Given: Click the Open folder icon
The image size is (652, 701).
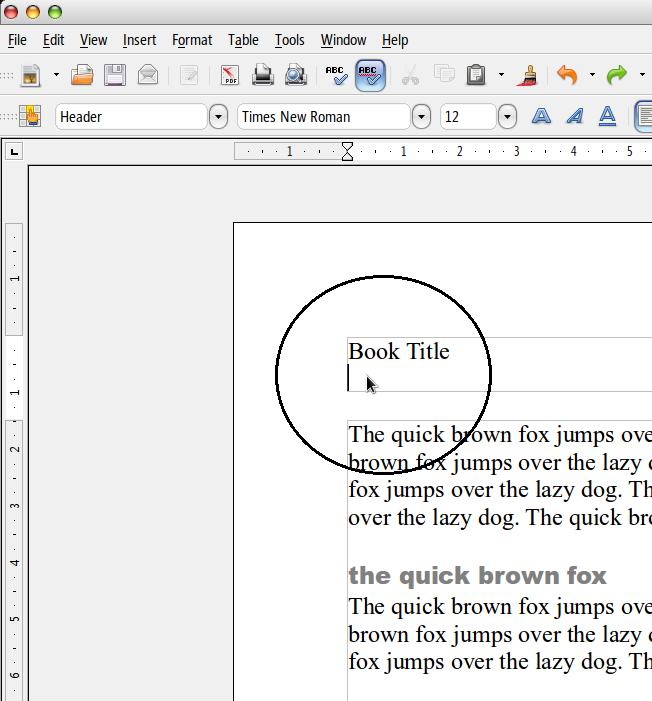Looking at the screenshot, I should (82, 75).
